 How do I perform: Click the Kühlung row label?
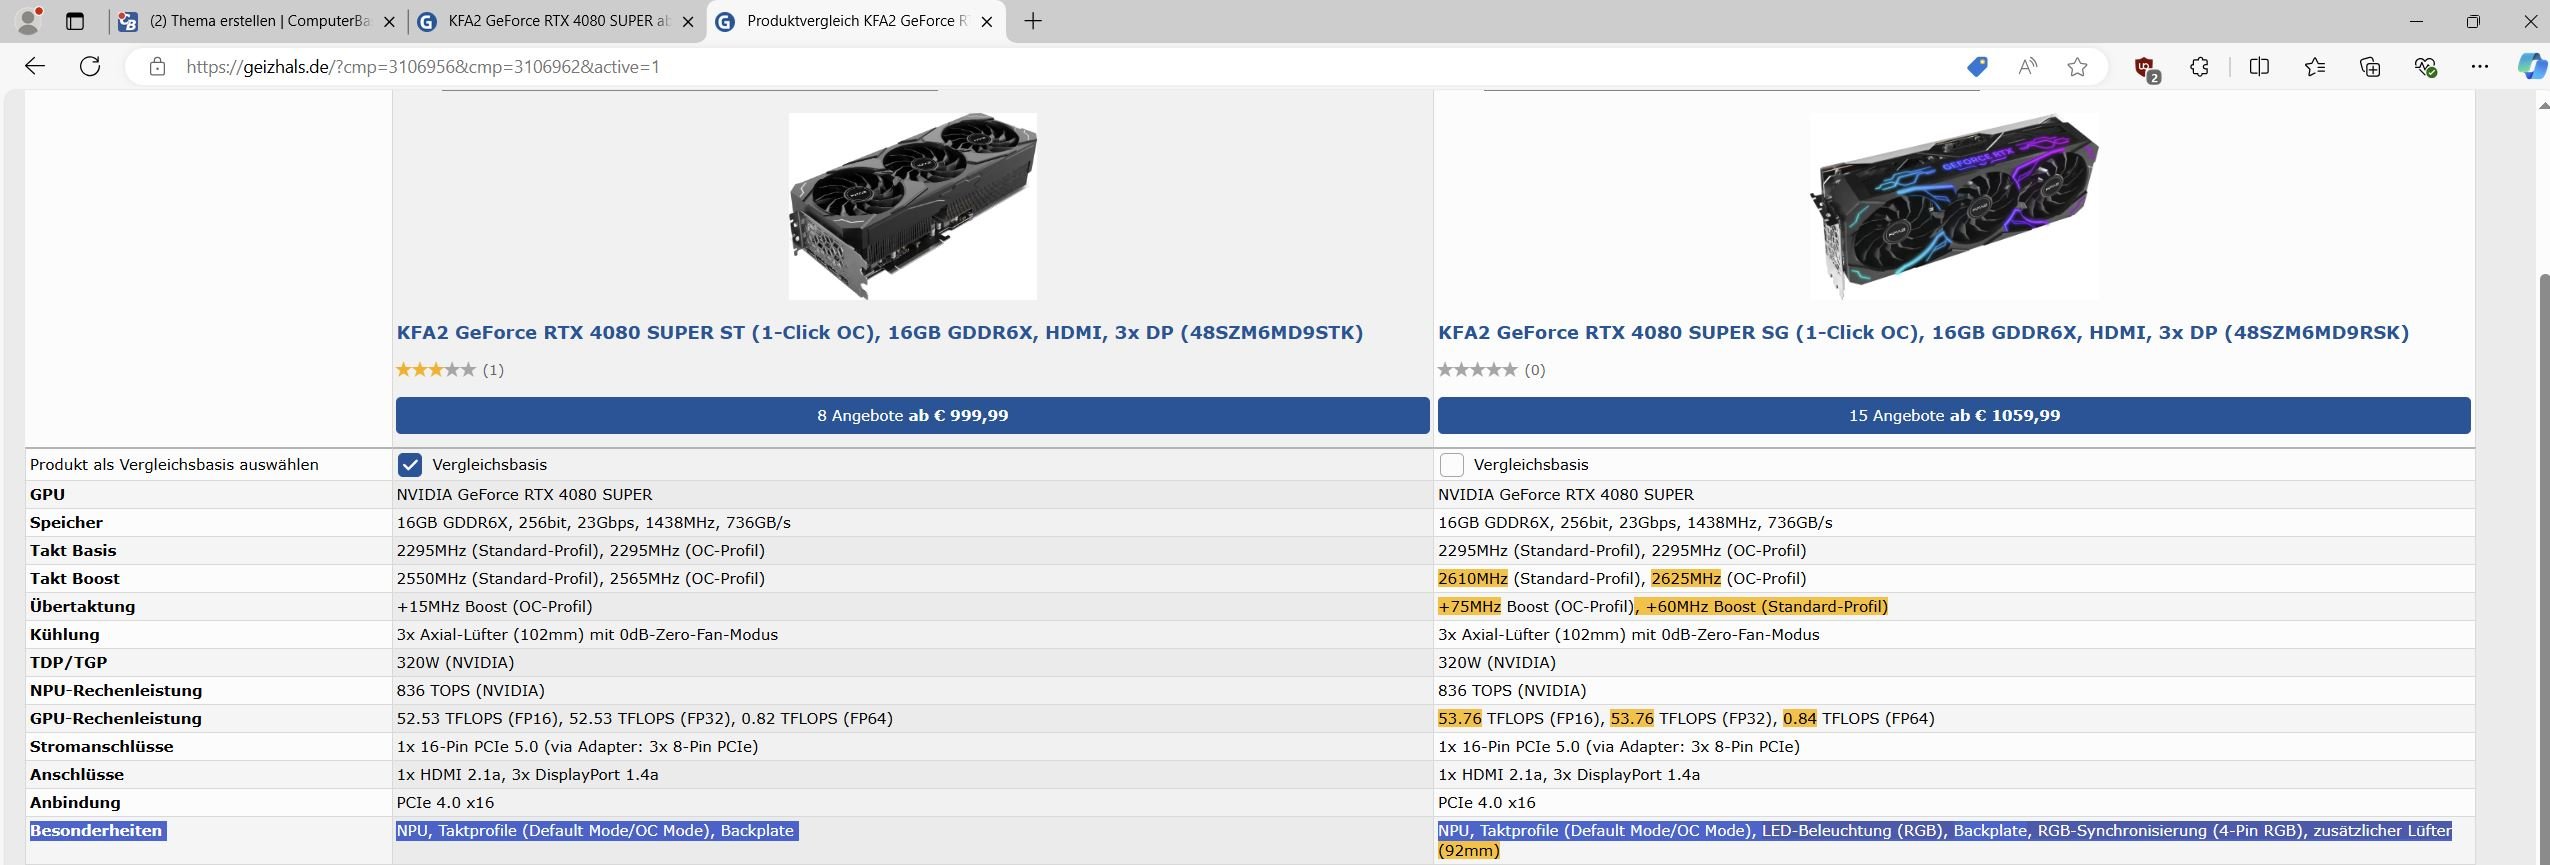point(65,635)
